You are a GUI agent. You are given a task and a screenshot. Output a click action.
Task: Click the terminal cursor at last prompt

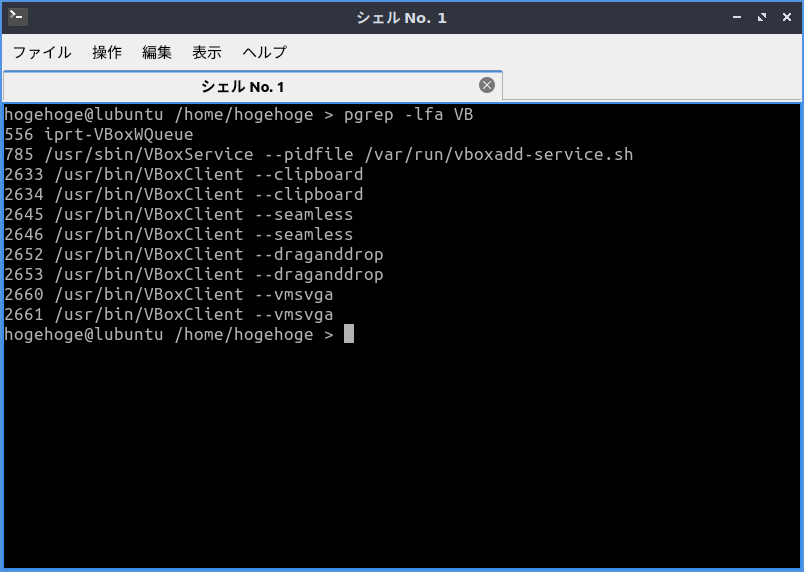point(349,333)
